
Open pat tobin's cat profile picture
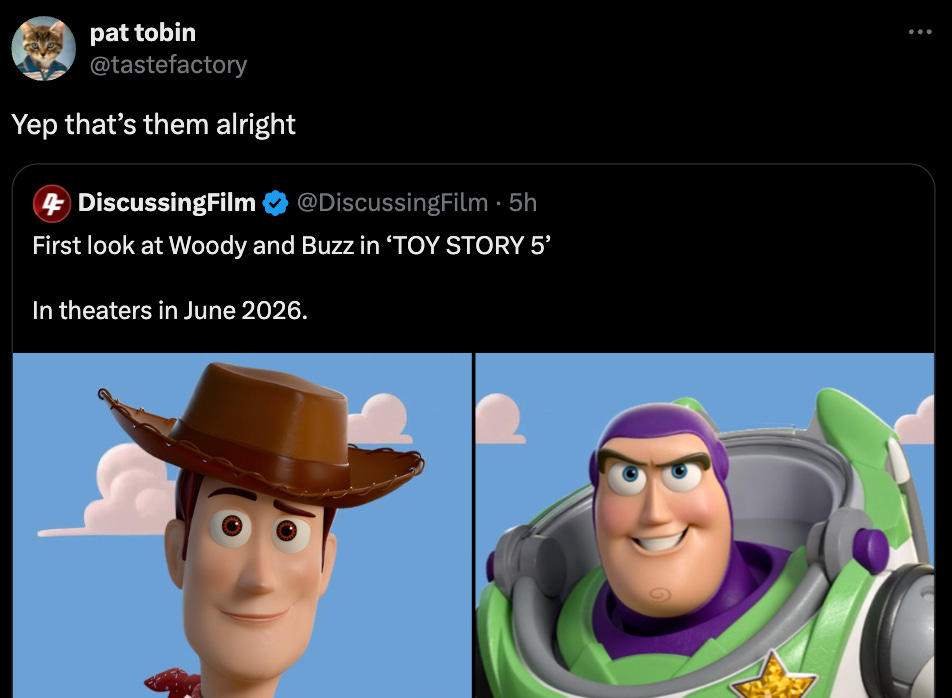click(44, 49)
